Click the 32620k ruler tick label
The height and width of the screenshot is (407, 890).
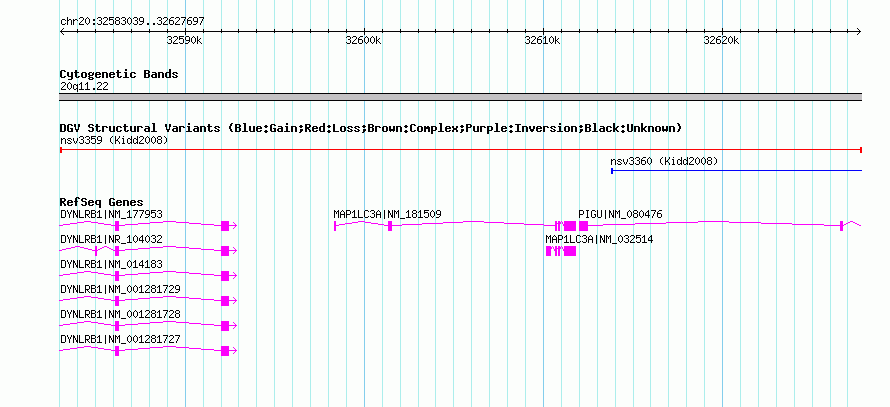721,40
